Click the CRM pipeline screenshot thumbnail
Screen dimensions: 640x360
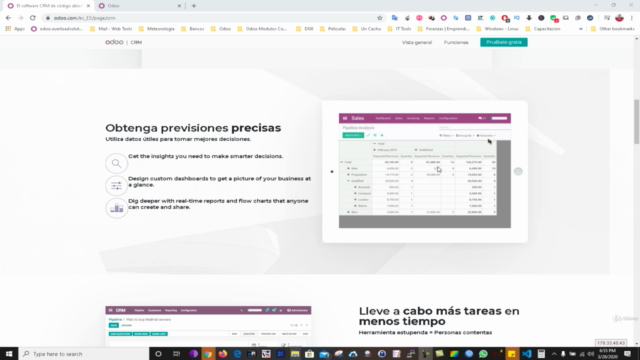pos(208,327)
